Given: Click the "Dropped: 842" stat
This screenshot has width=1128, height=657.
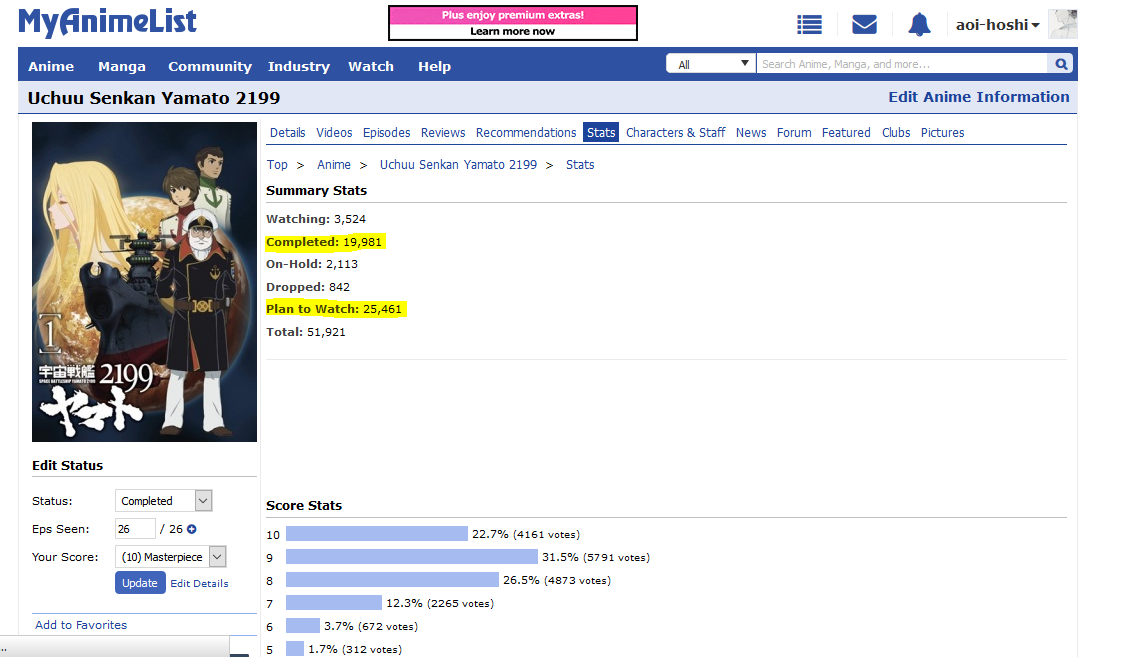Looking at the screenshot, I should tap(308, 286).
